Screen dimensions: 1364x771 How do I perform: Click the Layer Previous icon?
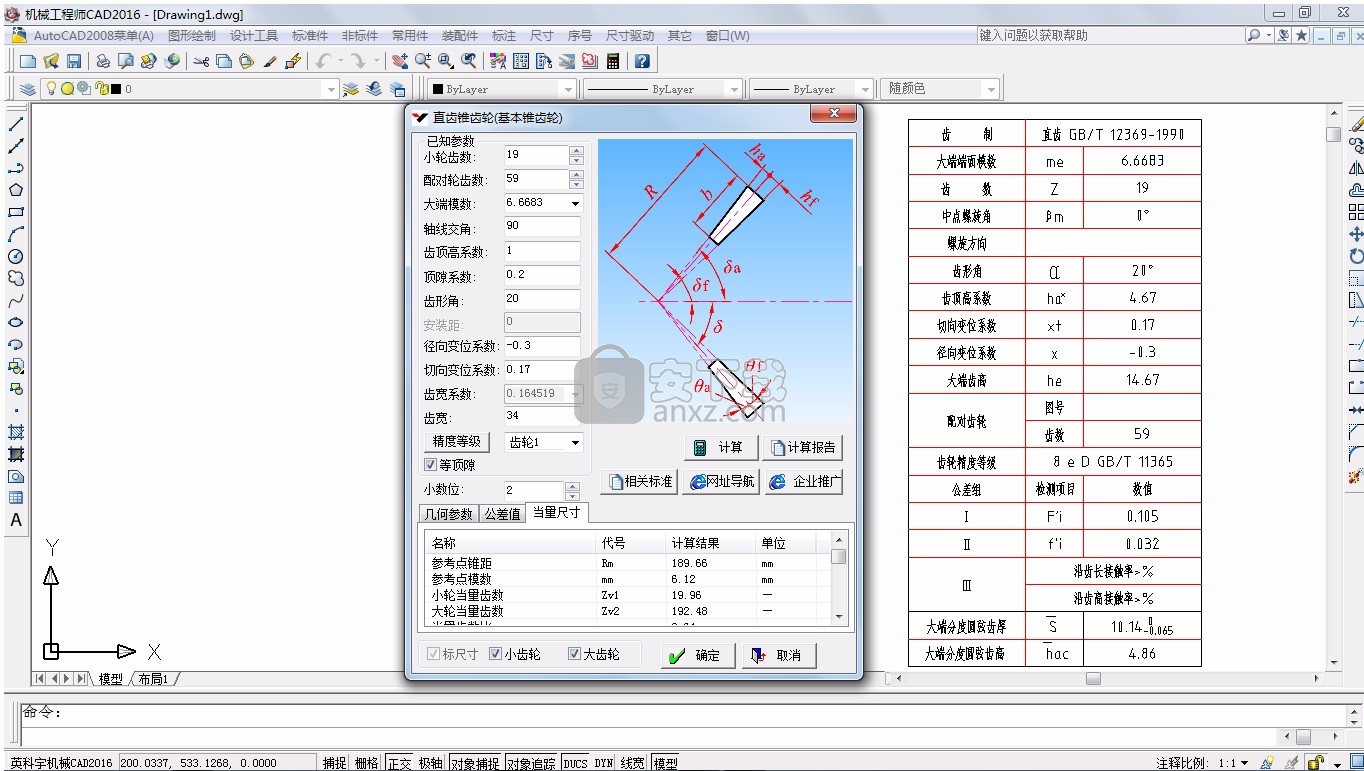coord(374,89)
